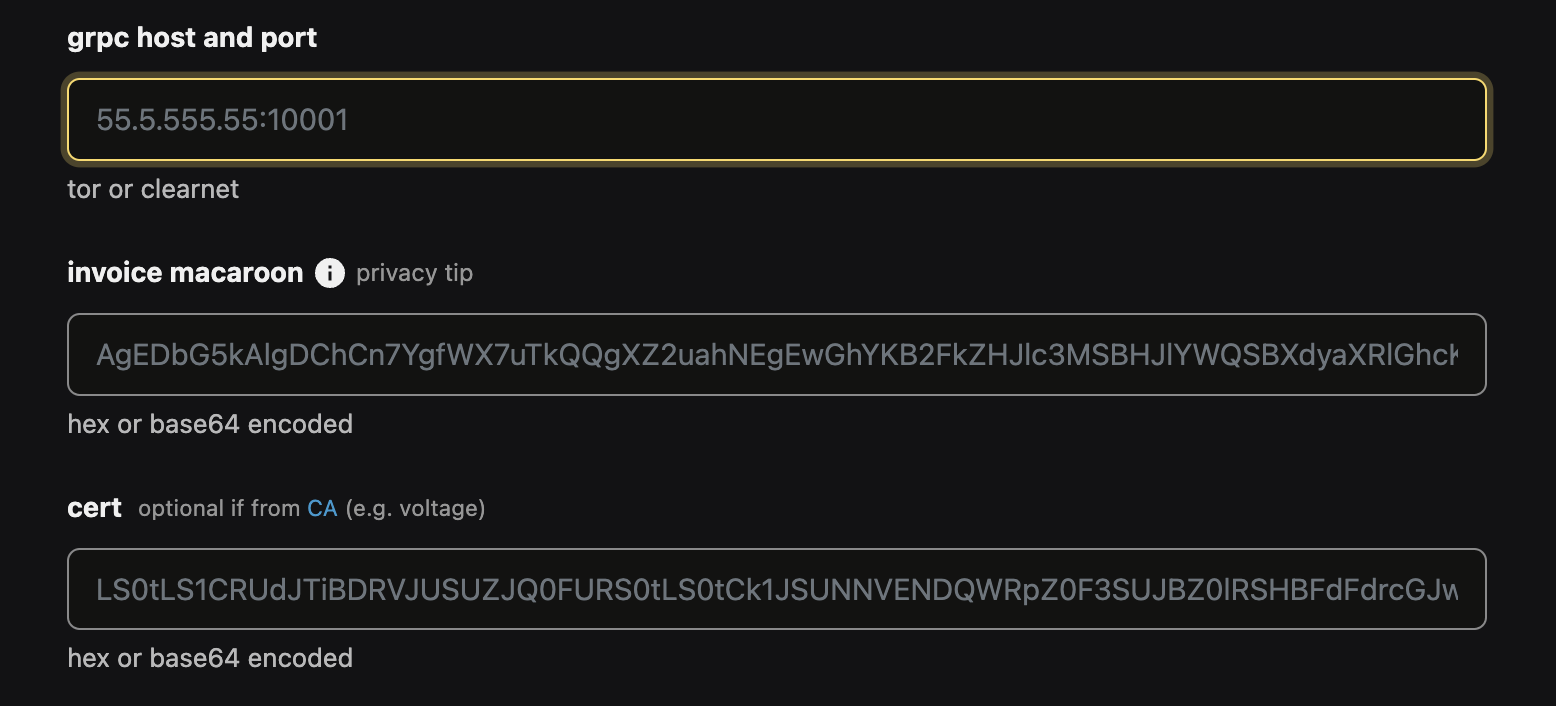Viewport: 1556px width, 706px height.
Task: Click the 'invoice macaroon' bold label
Action: pyautogui.click(x=185, y=273)
